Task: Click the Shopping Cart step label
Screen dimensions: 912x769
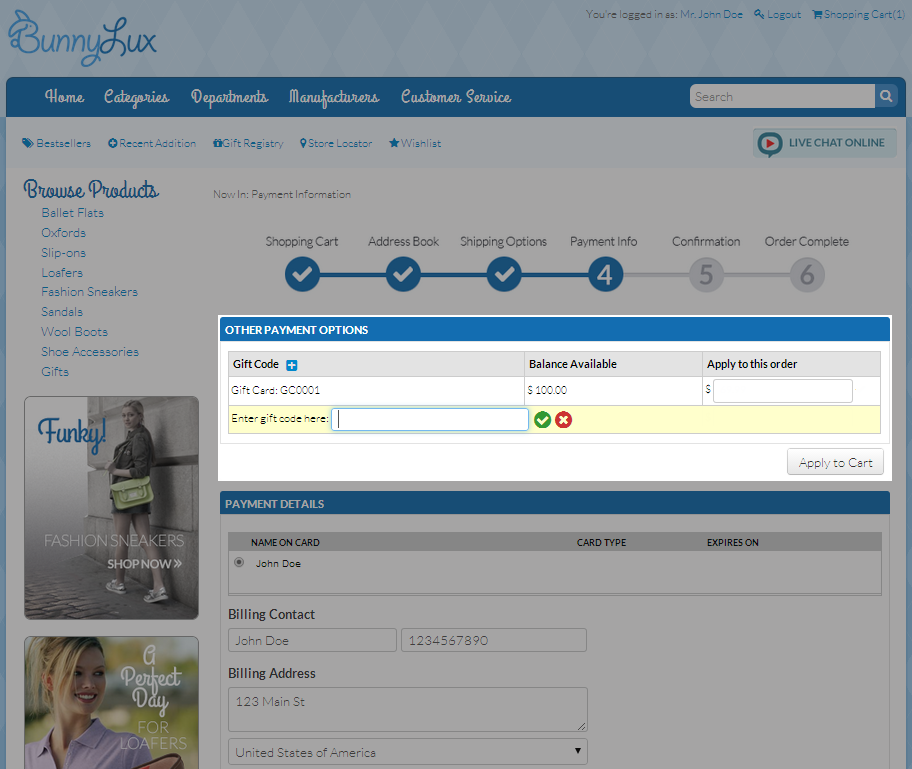Action: 302,242
